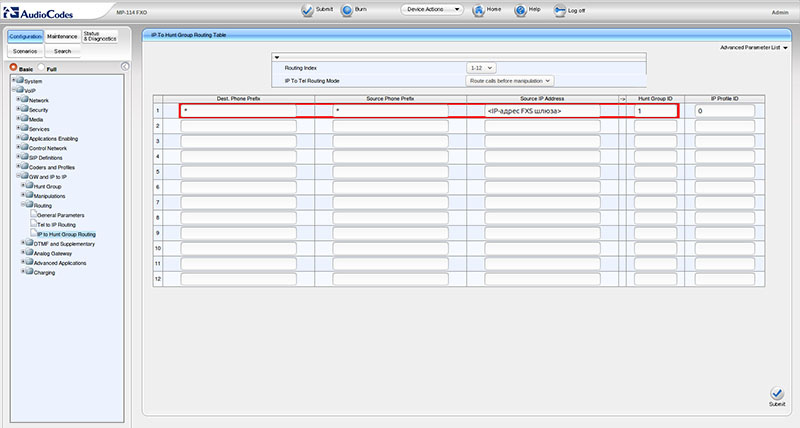This screenshot has width=800, height=428.
Task: Click row 1 Source IP Address field
Action: pyautogui.click(x=542, y=111)
